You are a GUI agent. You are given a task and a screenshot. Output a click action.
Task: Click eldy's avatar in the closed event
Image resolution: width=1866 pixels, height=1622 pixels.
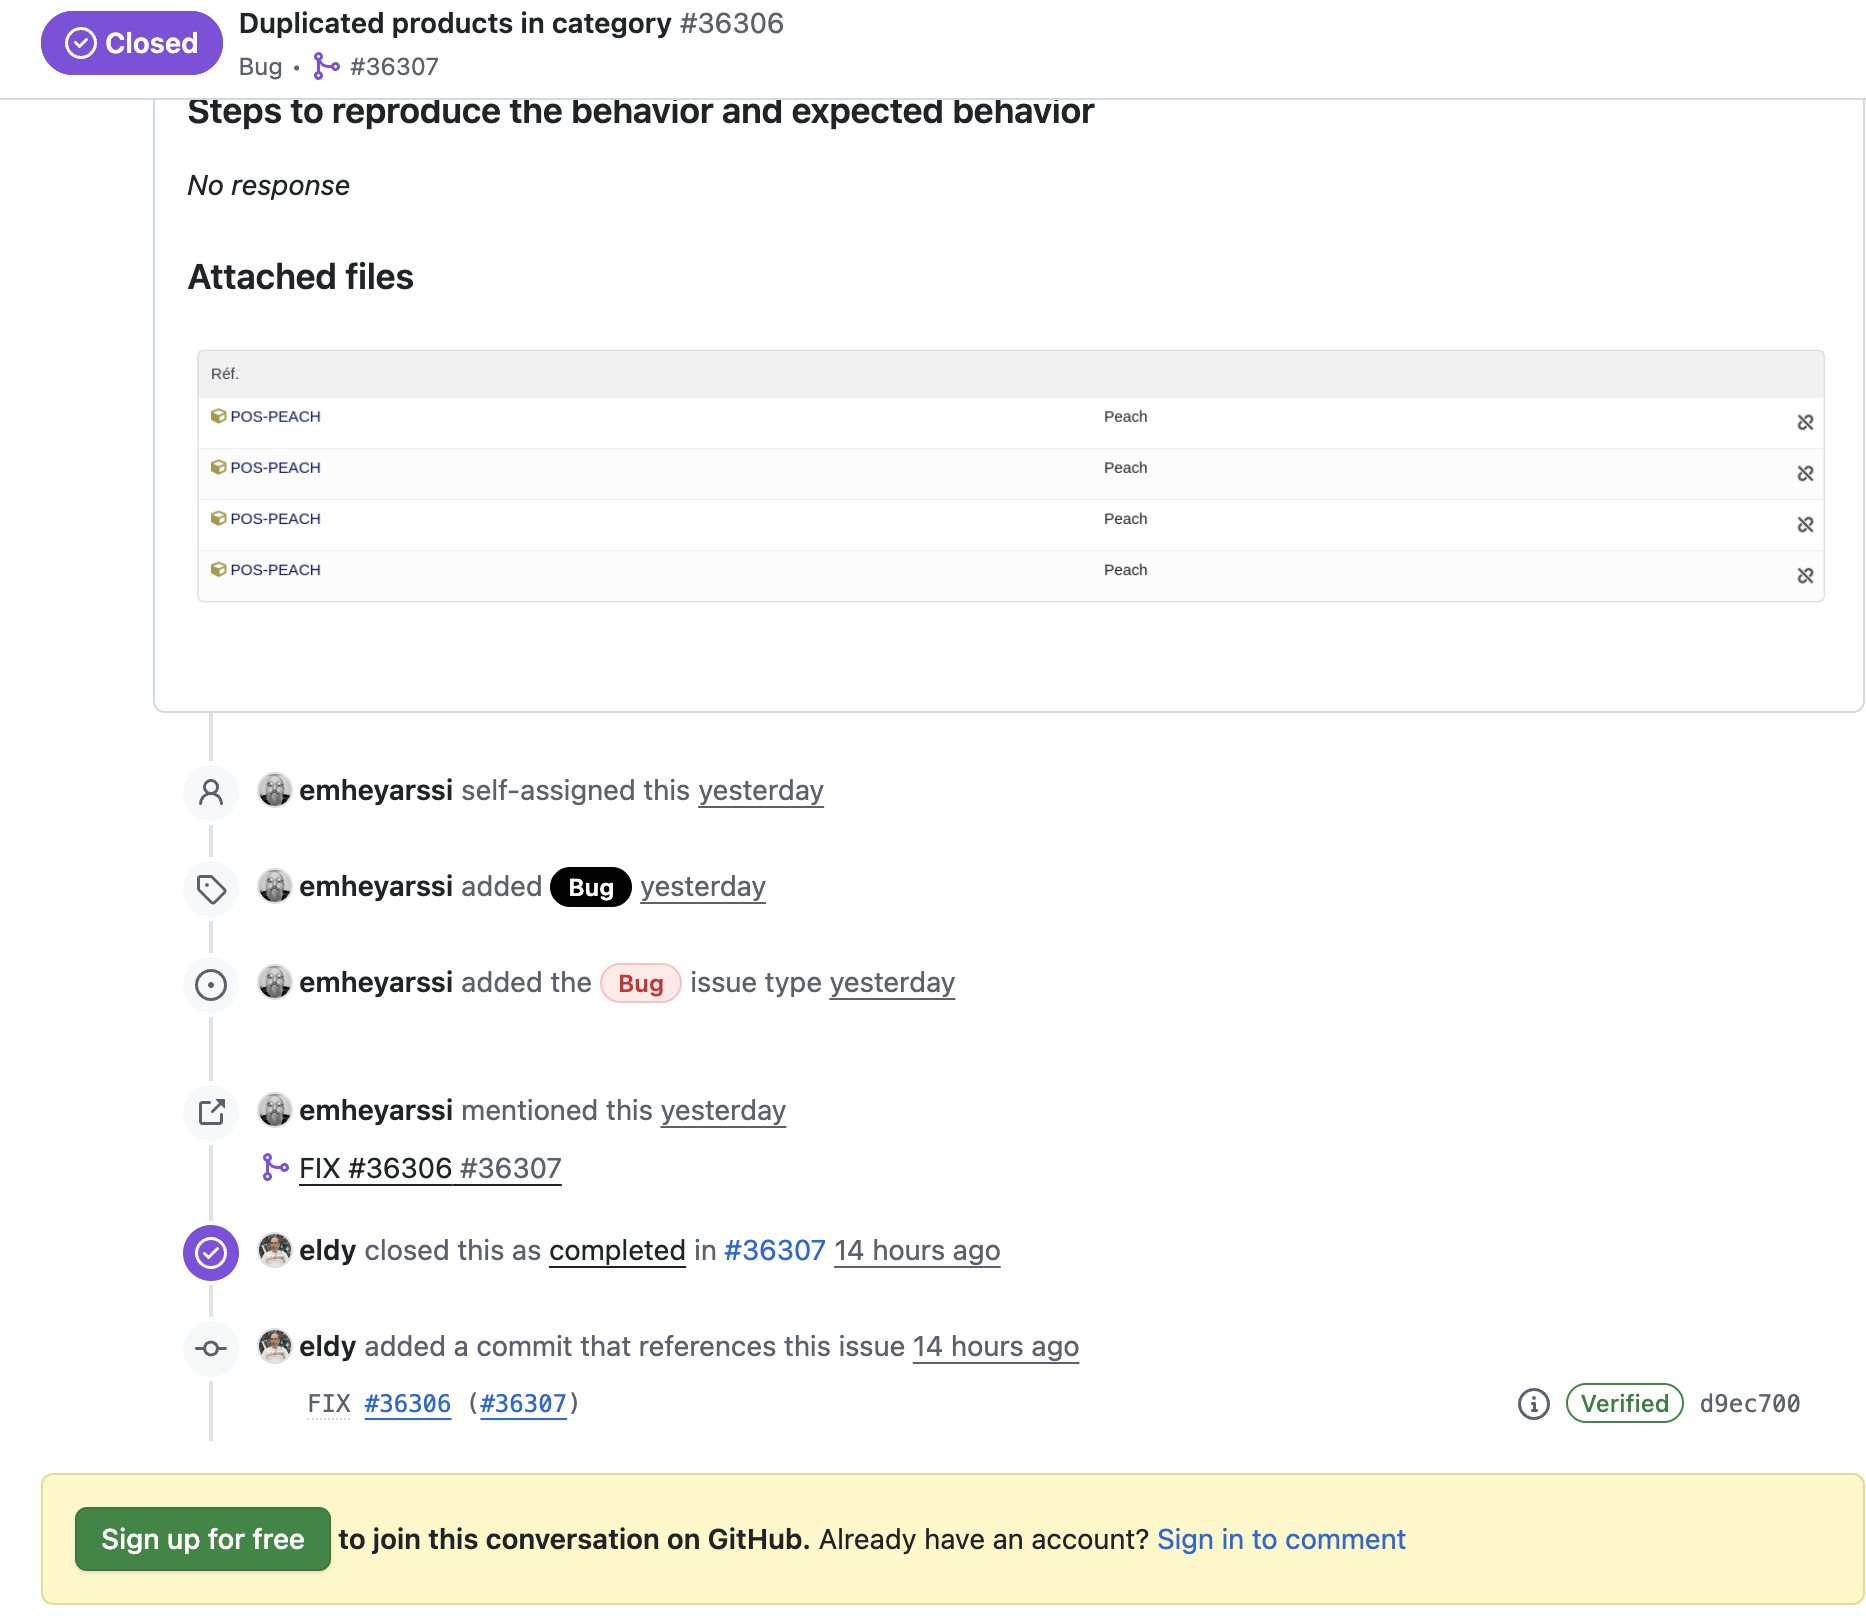(275, 1251)
